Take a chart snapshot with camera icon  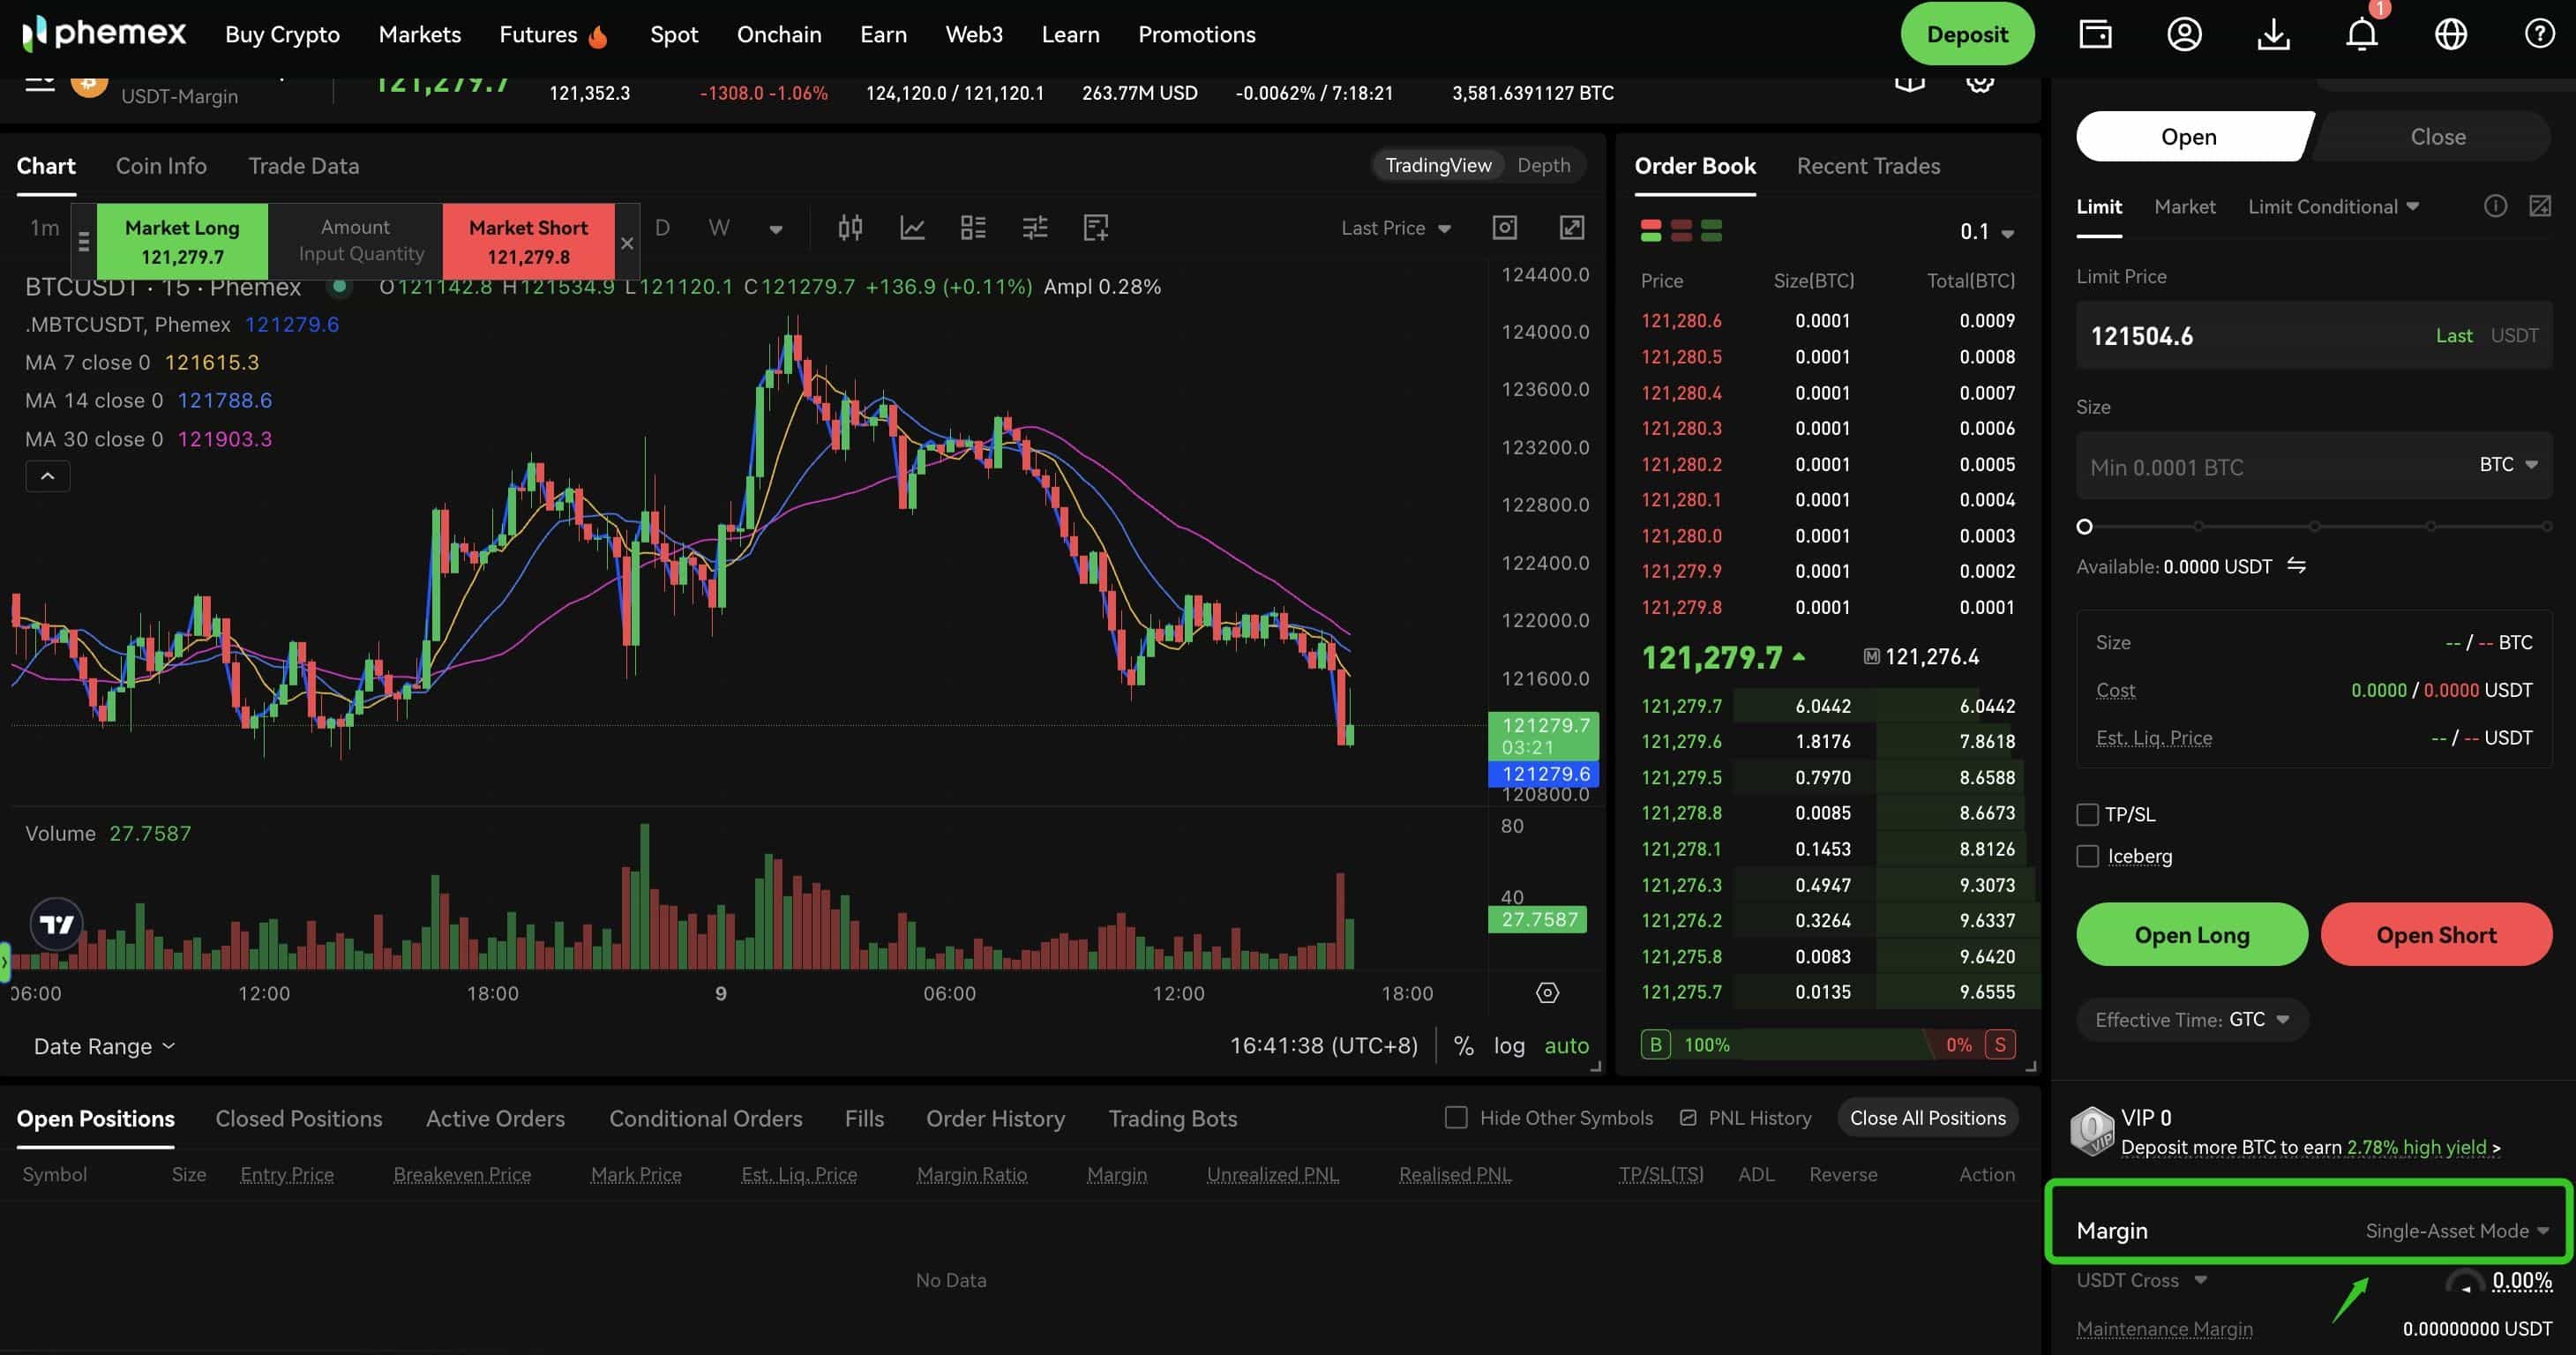(x=1505, y=228)
